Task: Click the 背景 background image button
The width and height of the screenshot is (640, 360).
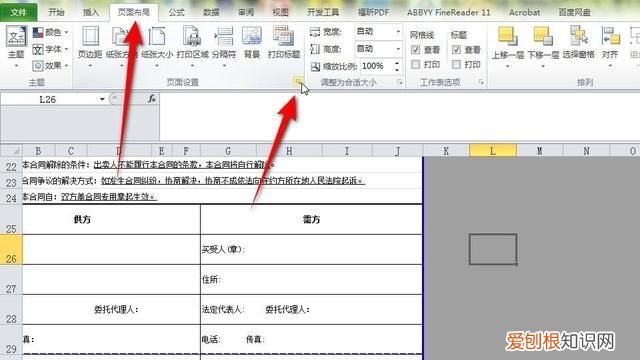Action: tap(252, 43)
